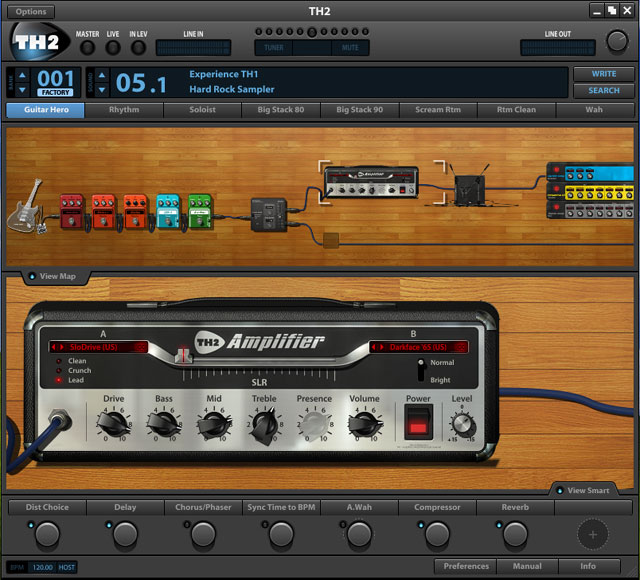Select the first dark red pedal
640x580 pixels.
click(71, 211)
